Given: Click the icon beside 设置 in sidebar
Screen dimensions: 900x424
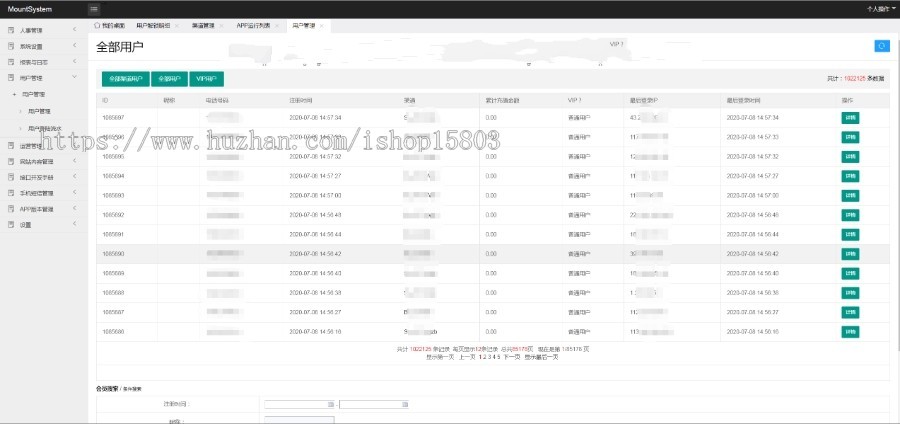Looking at the screenshot, I should 11,225.
